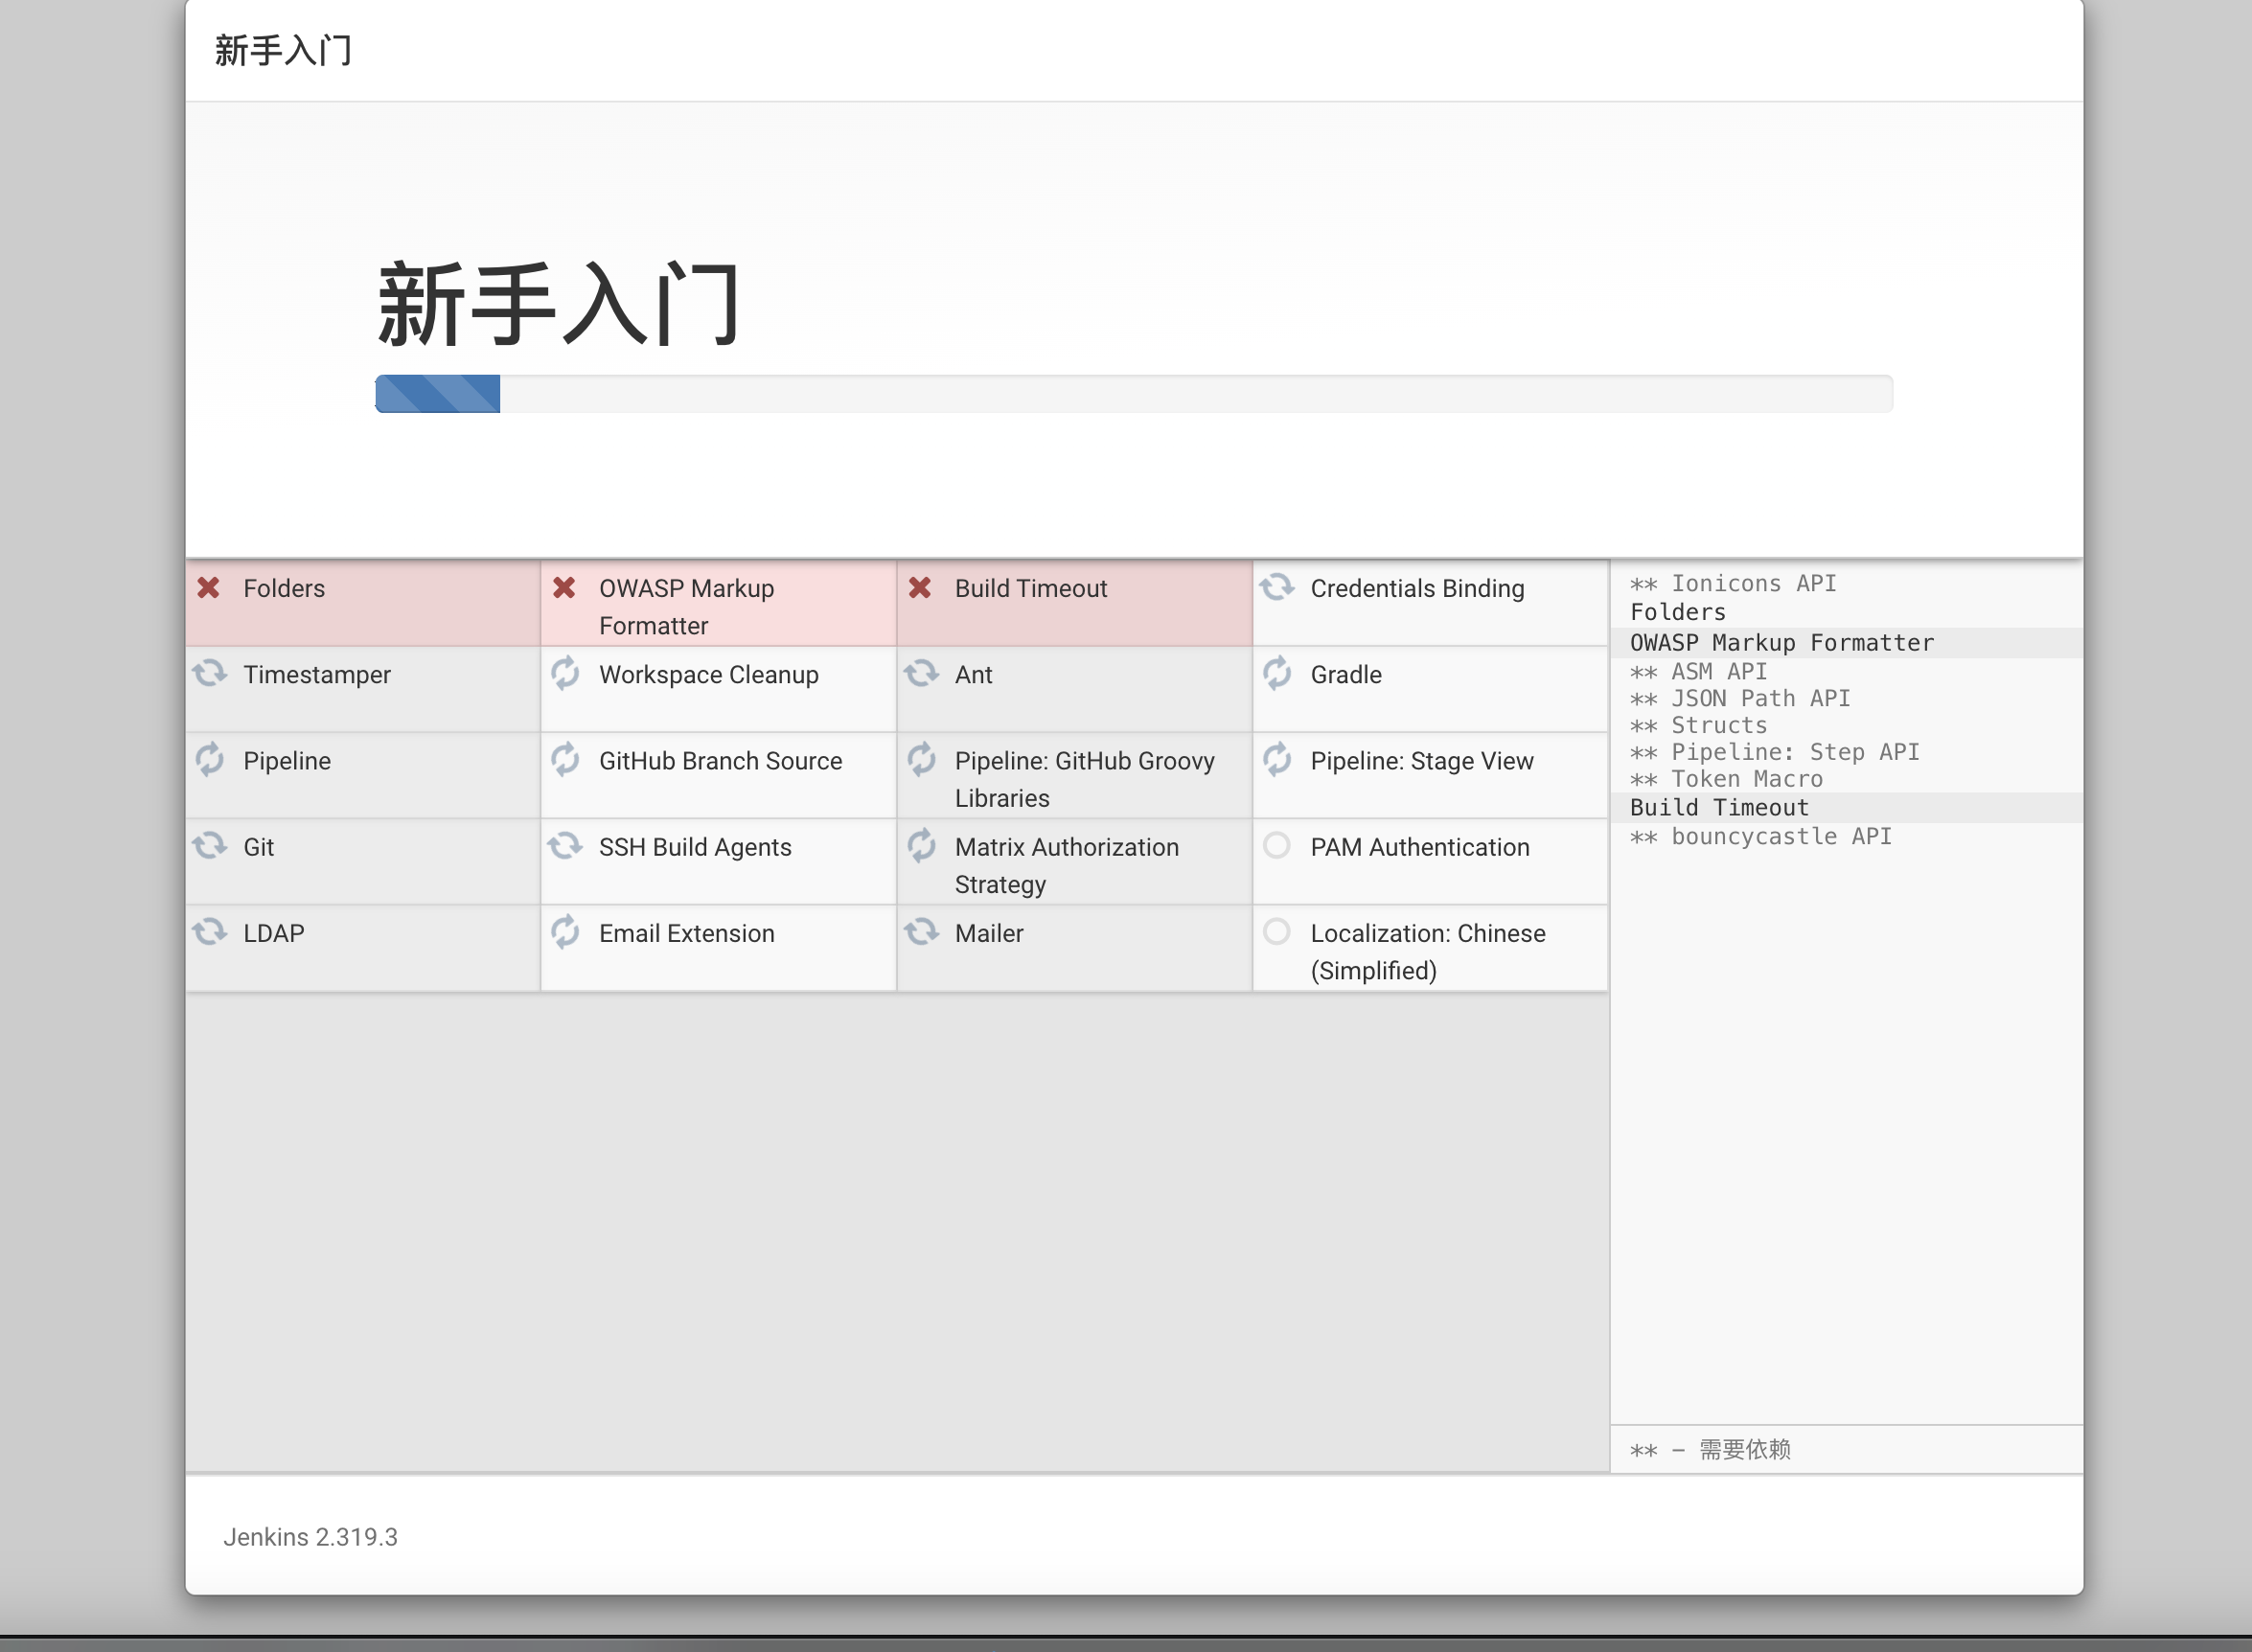Image resolution: width=2252 pixels, height=1652 pixels.
Task: Select the Folders plugin row
Action: tap(284, 588)
